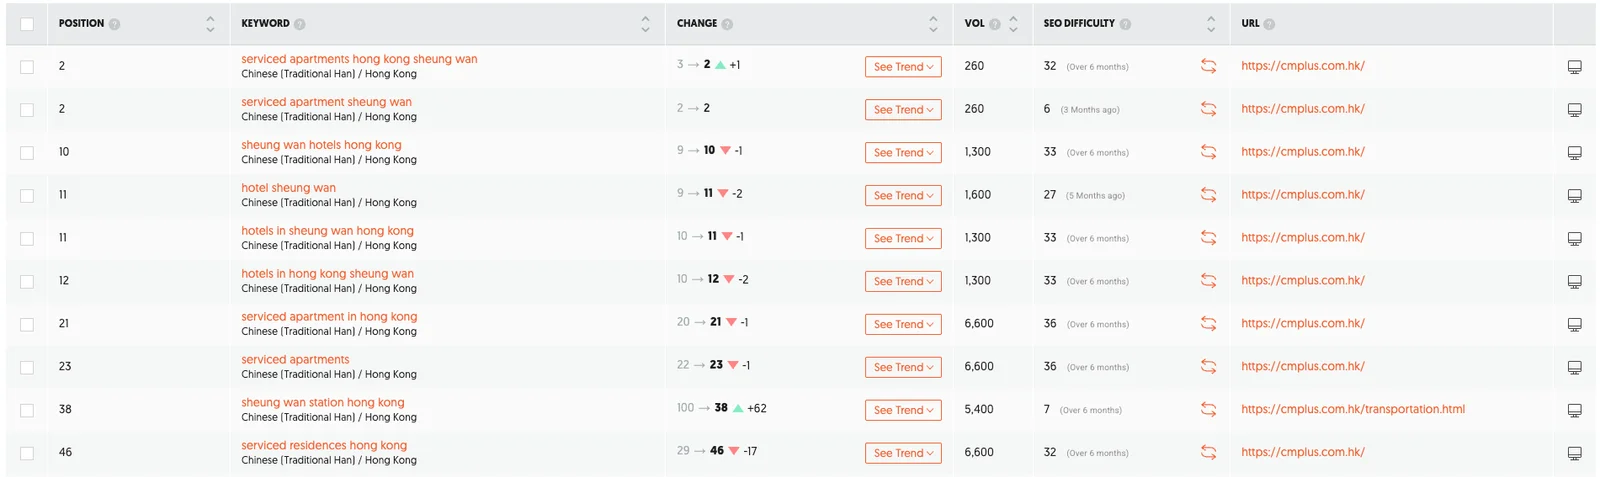Click desktop device icon in 'serviced residences hong kong' row
Viewport: 1600px width, 477px height.
(1574, 453)
